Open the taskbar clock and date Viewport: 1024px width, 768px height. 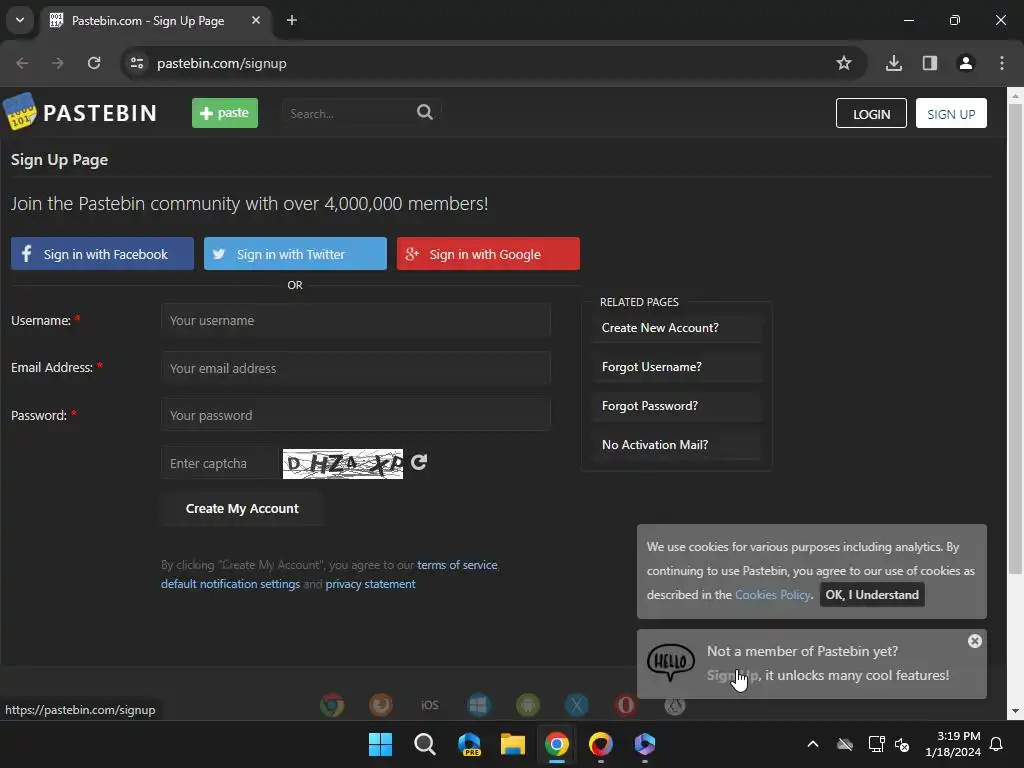(953, 744)
